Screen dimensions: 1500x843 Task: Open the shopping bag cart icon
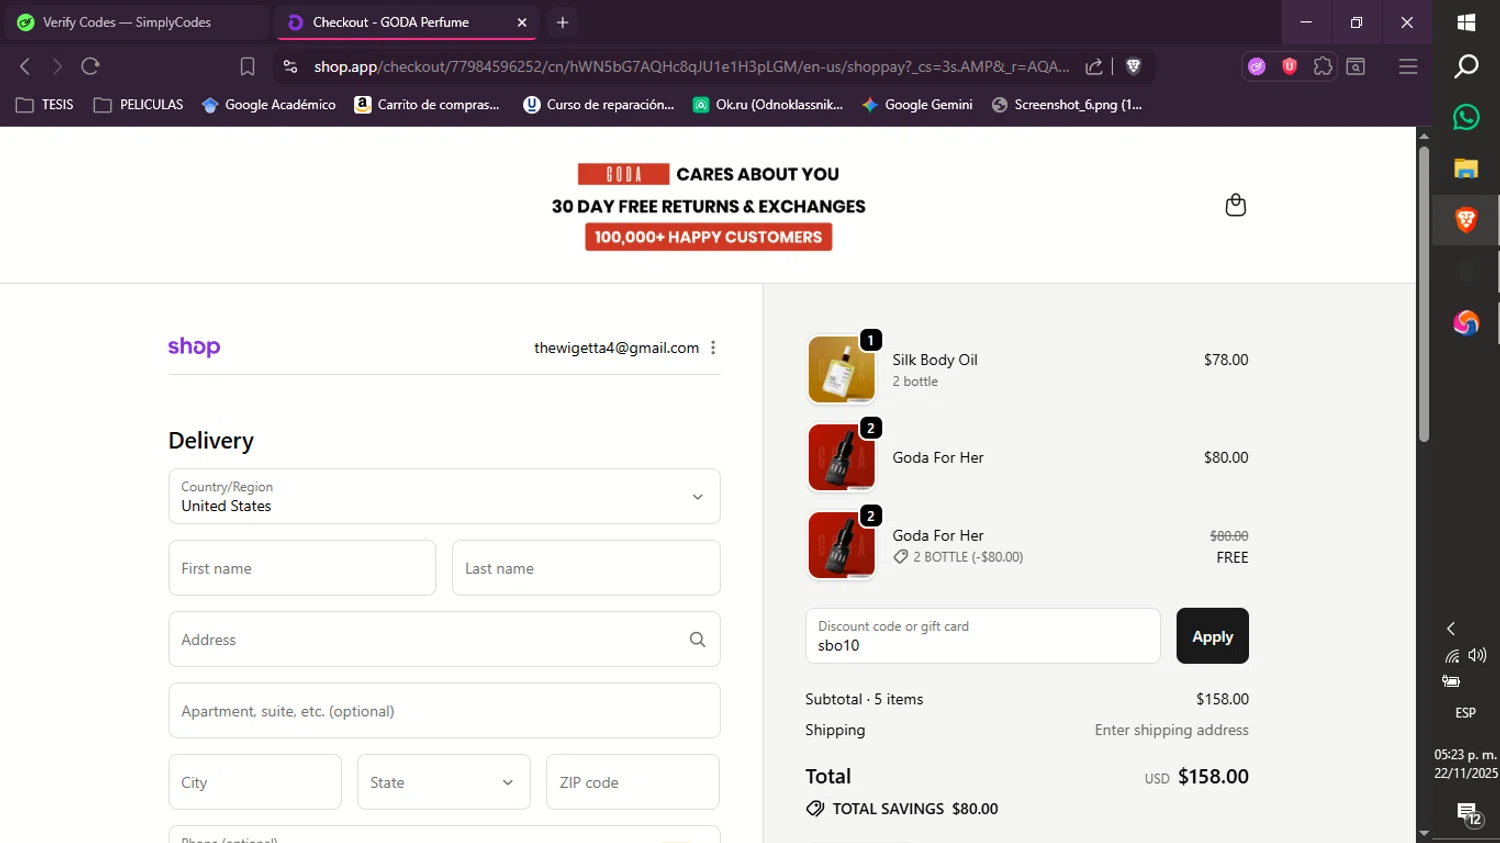1235,205
